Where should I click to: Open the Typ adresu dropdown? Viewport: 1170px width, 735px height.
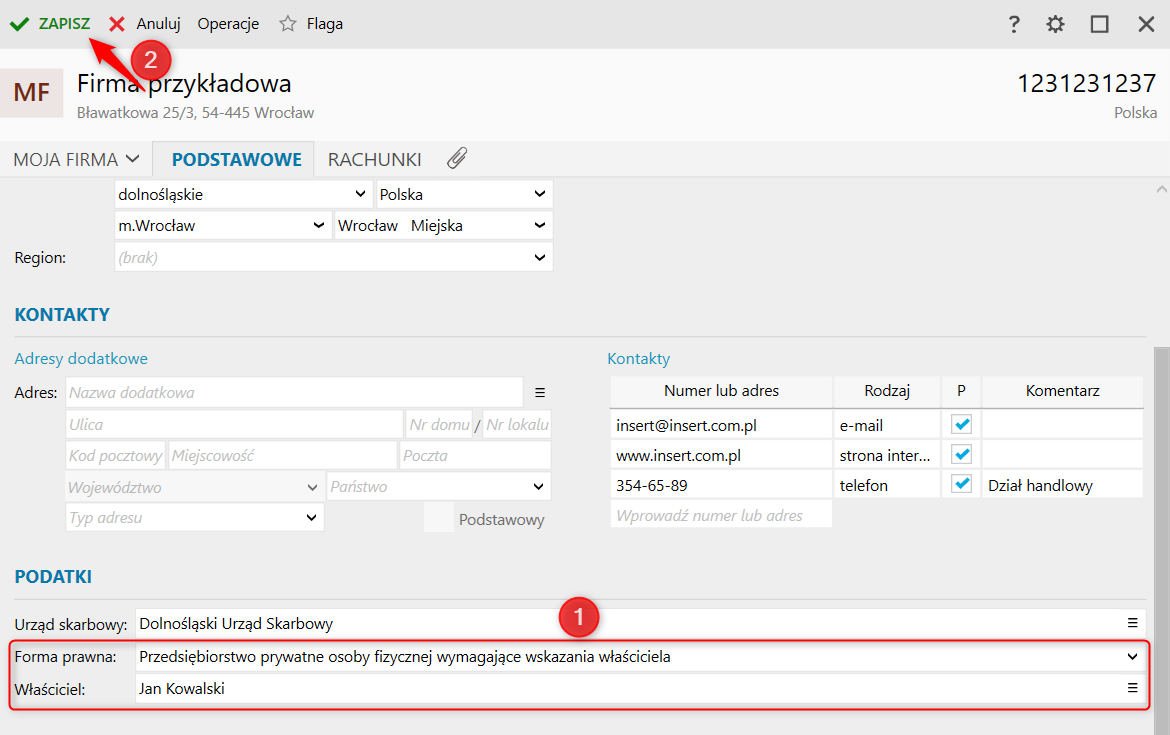194,518
